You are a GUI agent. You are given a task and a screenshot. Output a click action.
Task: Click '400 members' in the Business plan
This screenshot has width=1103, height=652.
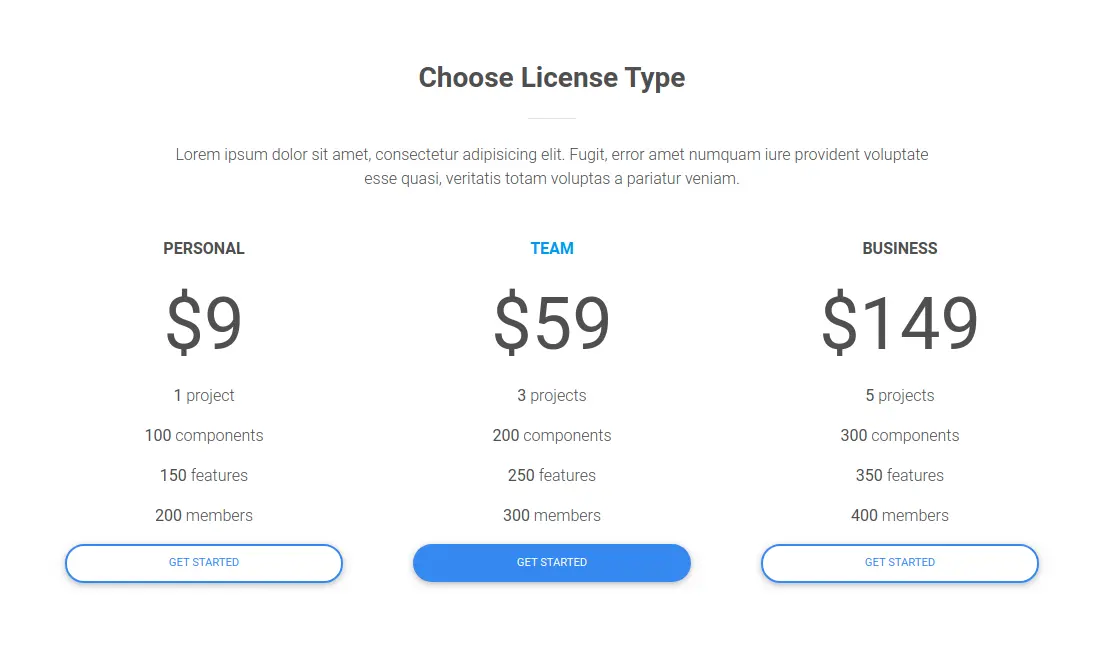[899, 516]
